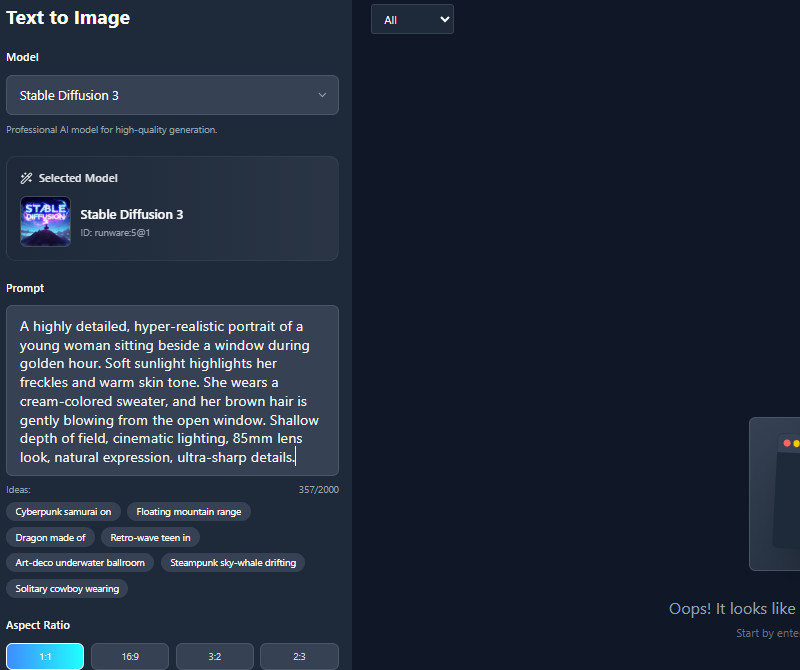Viewport: 800px width, 670px height.
Task: Click the Cyberpunk samurai idea chip
Action: point(63,511)
